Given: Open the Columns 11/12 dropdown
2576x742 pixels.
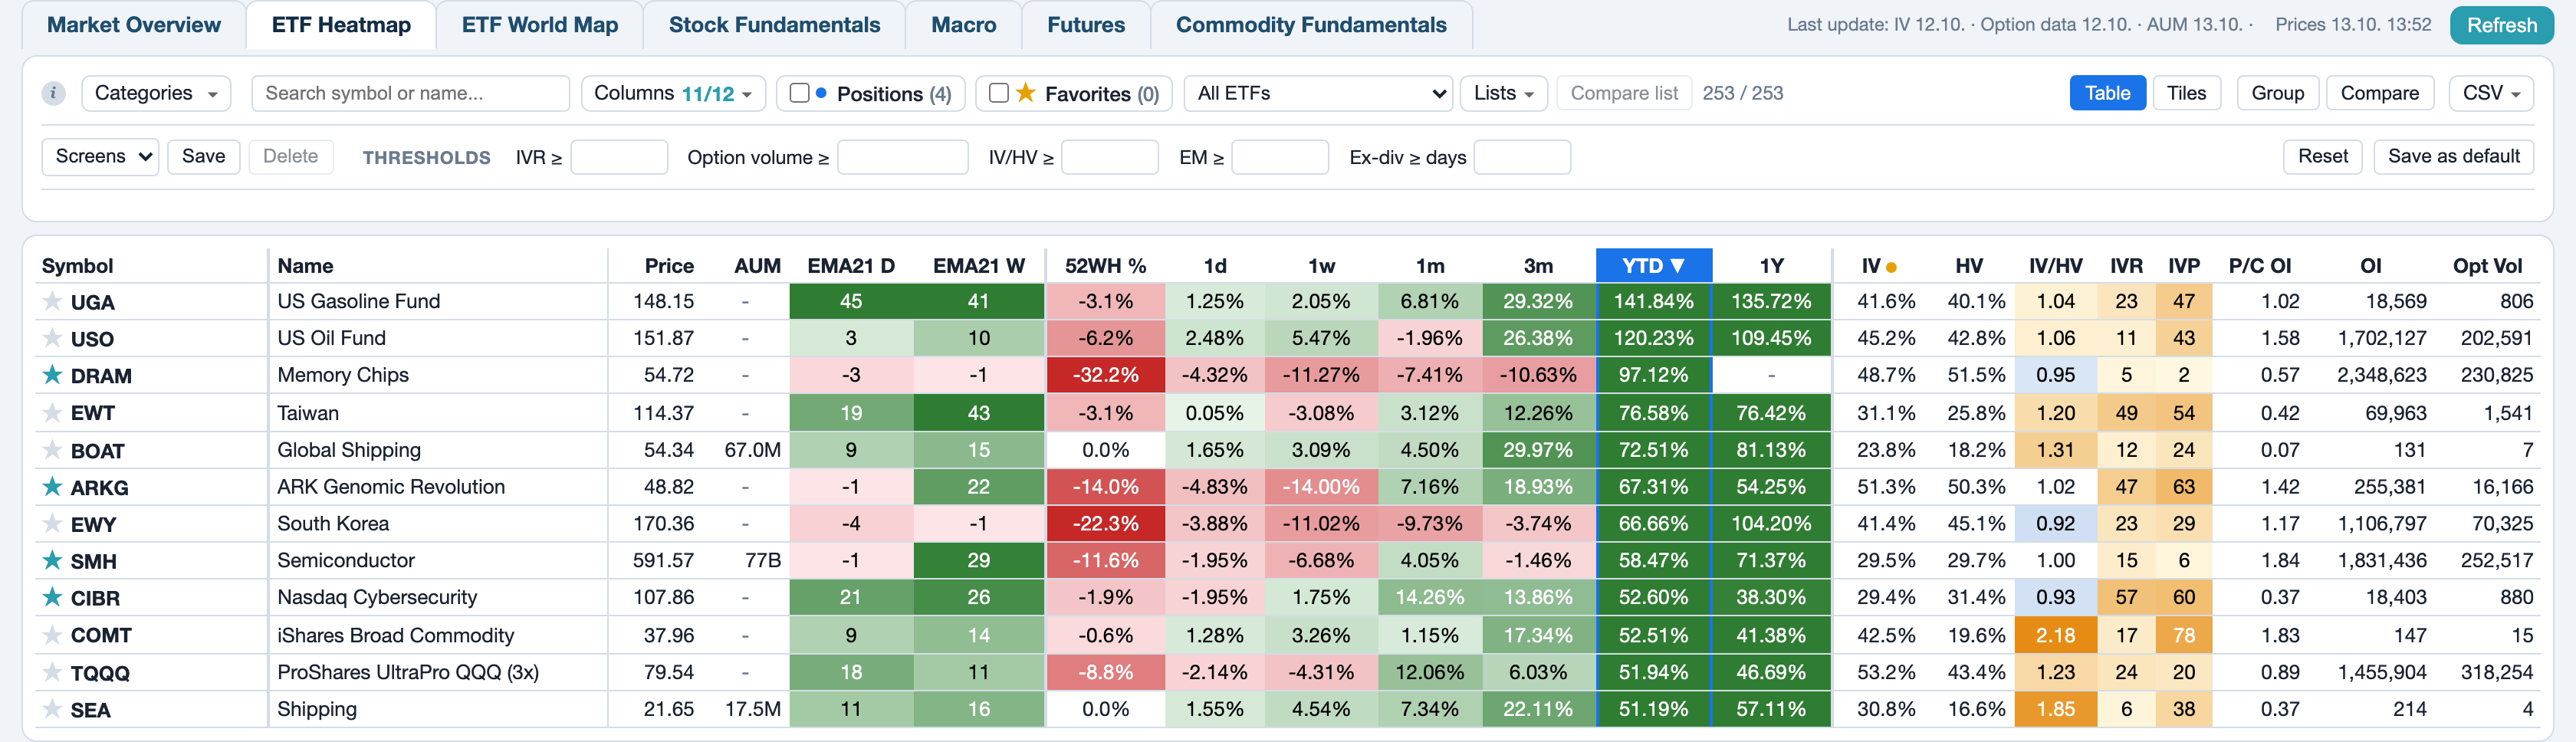Looking at the screenshot, I should (x=673, y=93).
